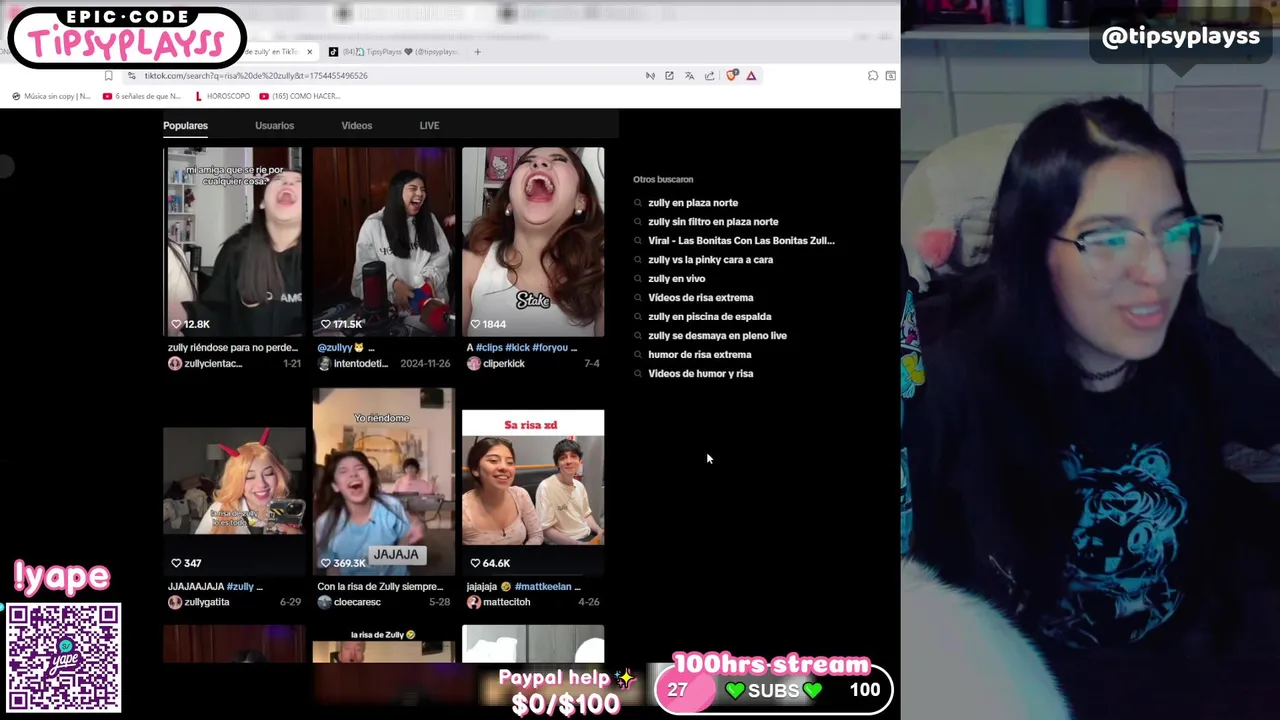This screenshot has height=720, width=1280.
Task: Open 'la risa de Zully' partial video thumbnail
Action: [383, 644]
